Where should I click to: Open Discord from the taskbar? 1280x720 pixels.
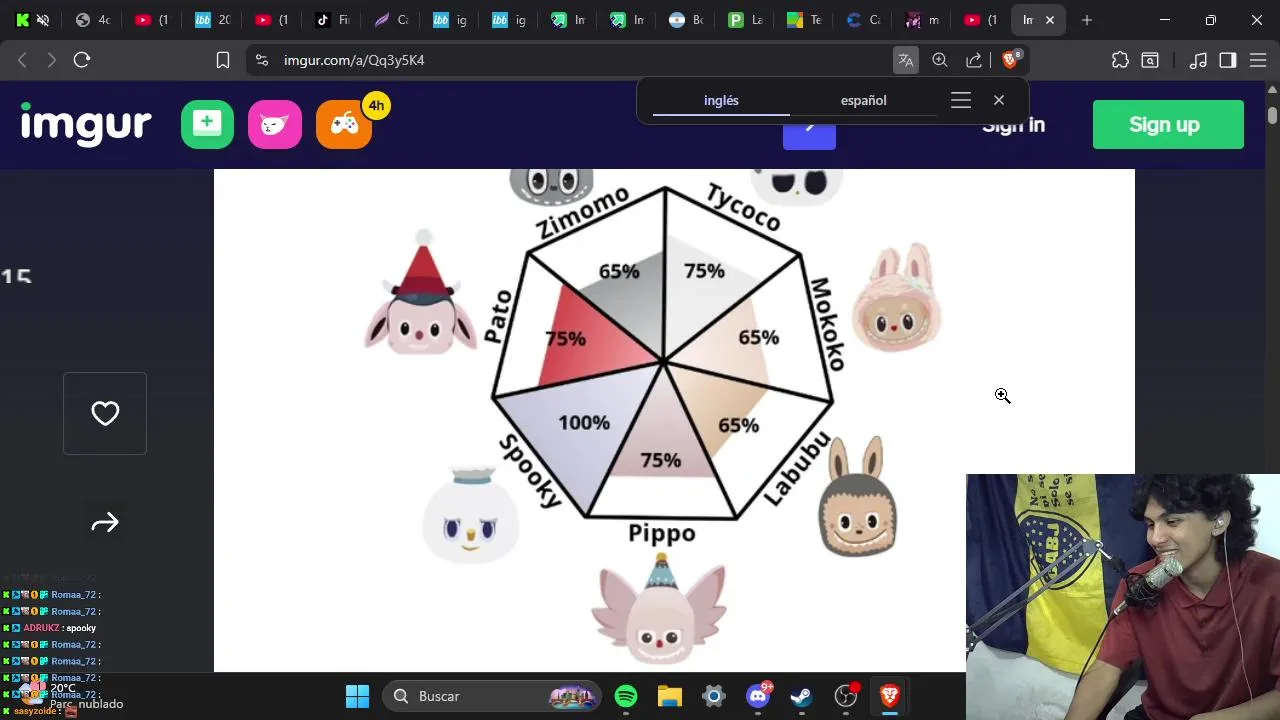point(758,696)
